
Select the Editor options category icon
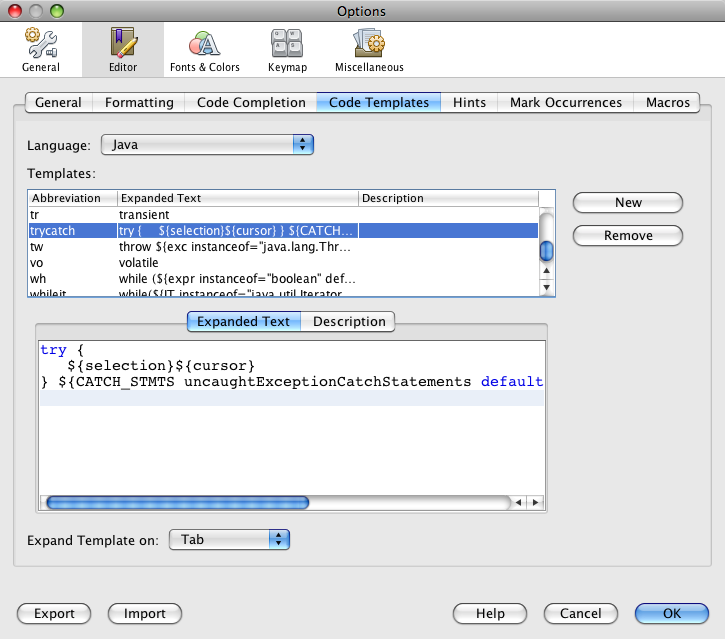(x=122, y=50)
